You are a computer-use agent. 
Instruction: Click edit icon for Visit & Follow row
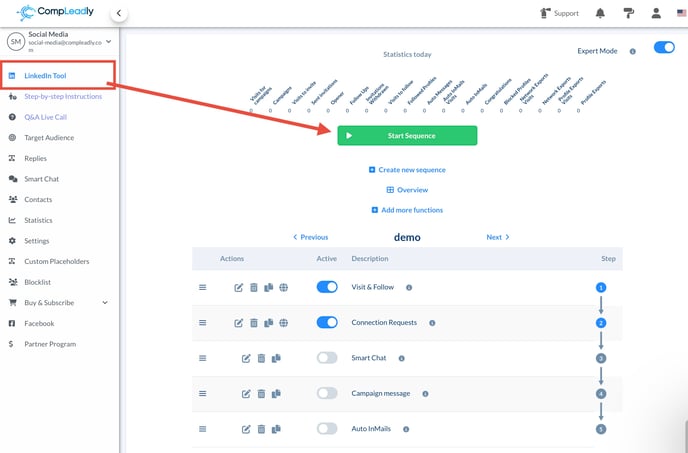pyautogui.click(x=238, y=287)
